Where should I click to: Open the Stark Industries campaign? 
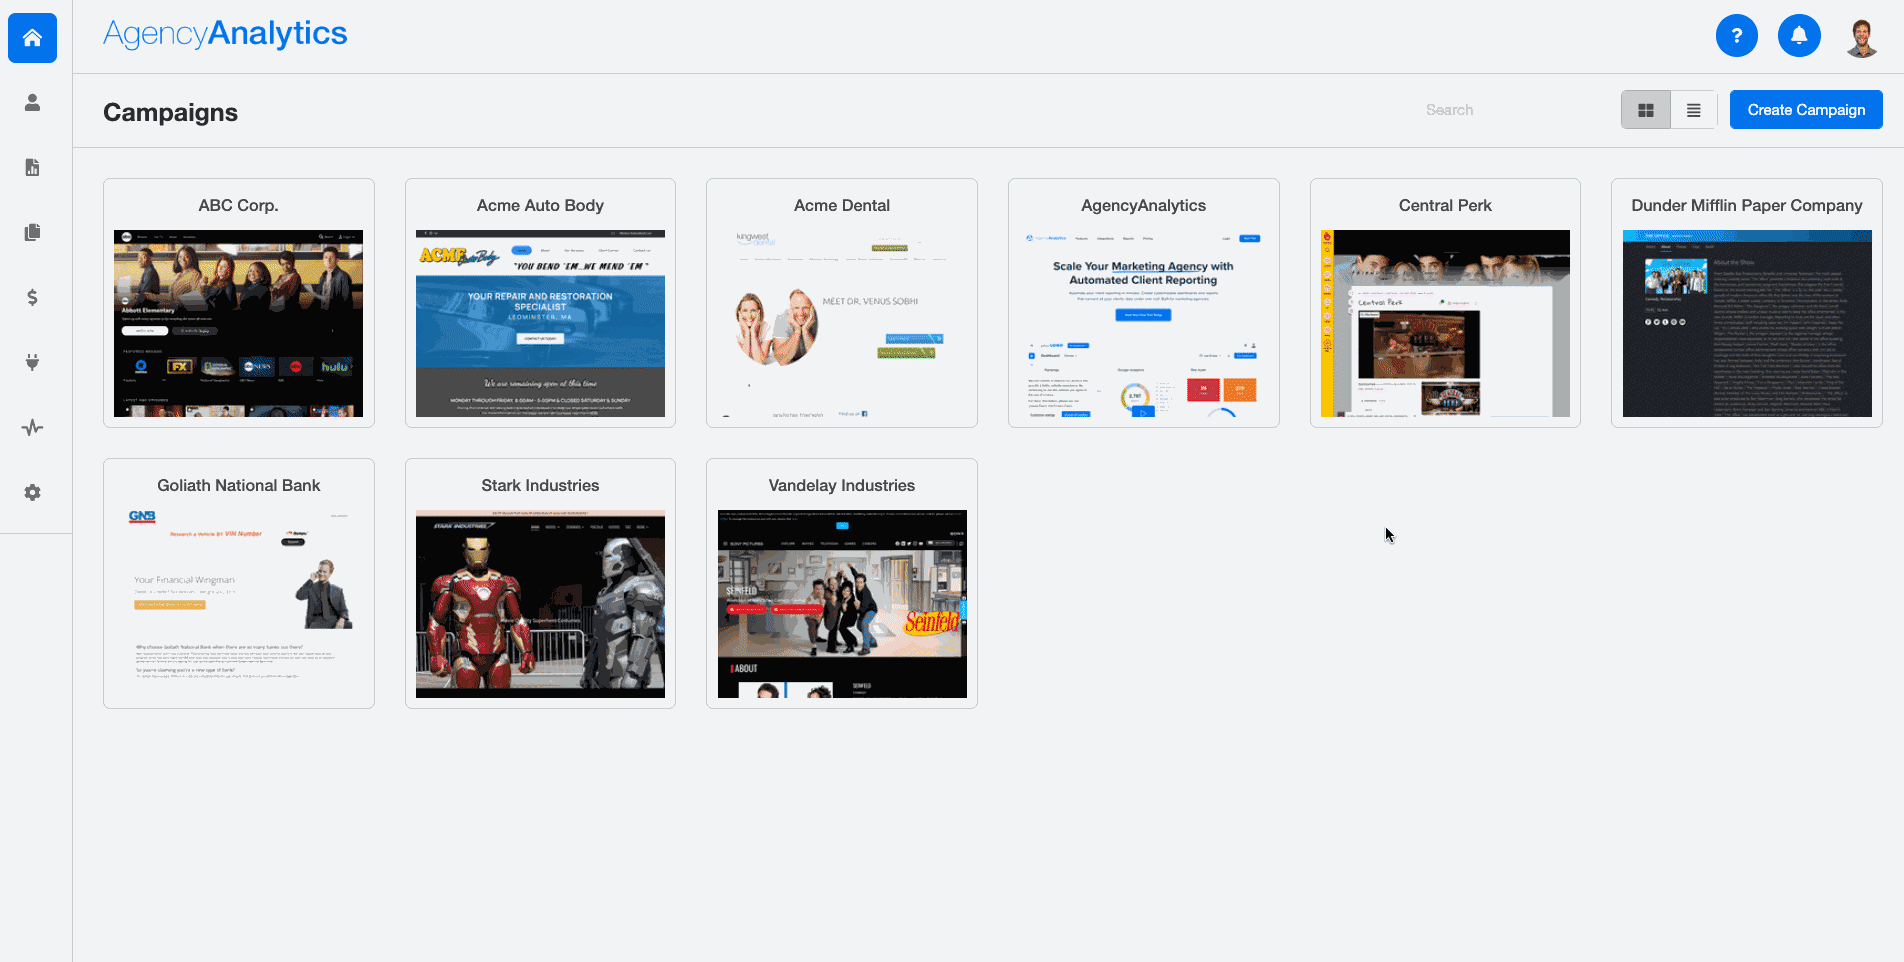coord(540,583)
